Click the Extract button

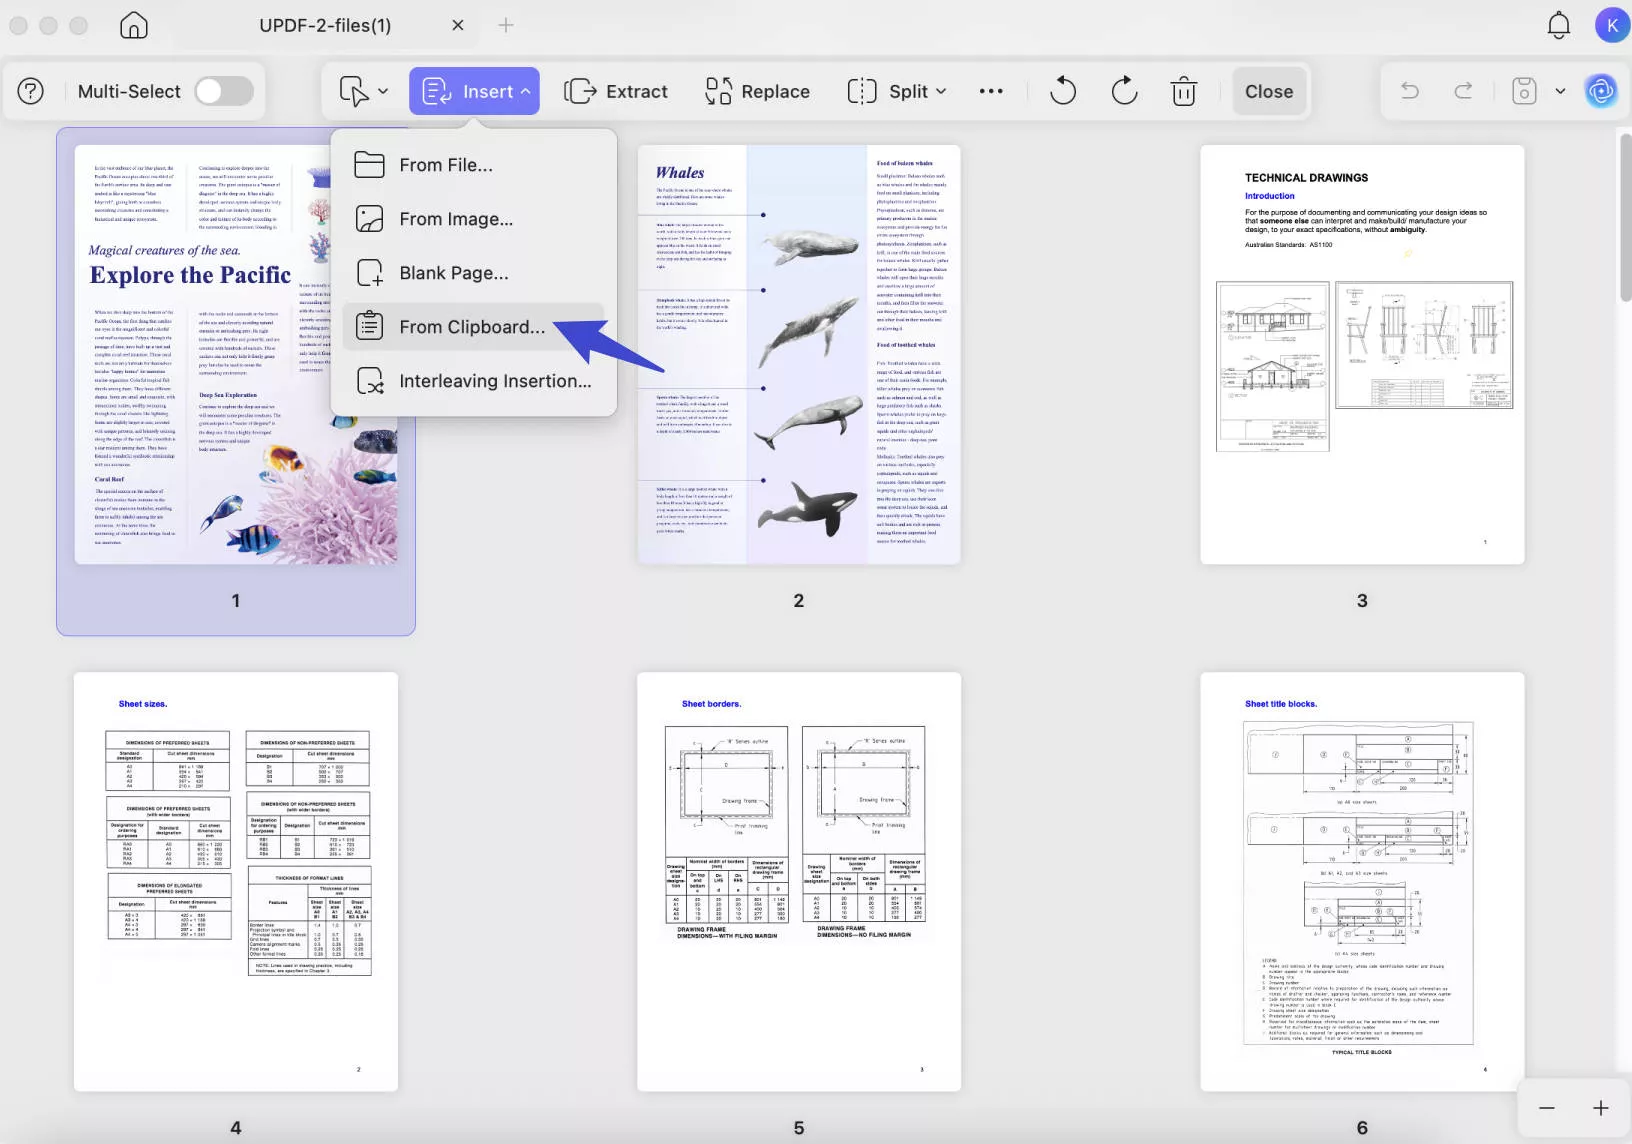tap(616, 91)
